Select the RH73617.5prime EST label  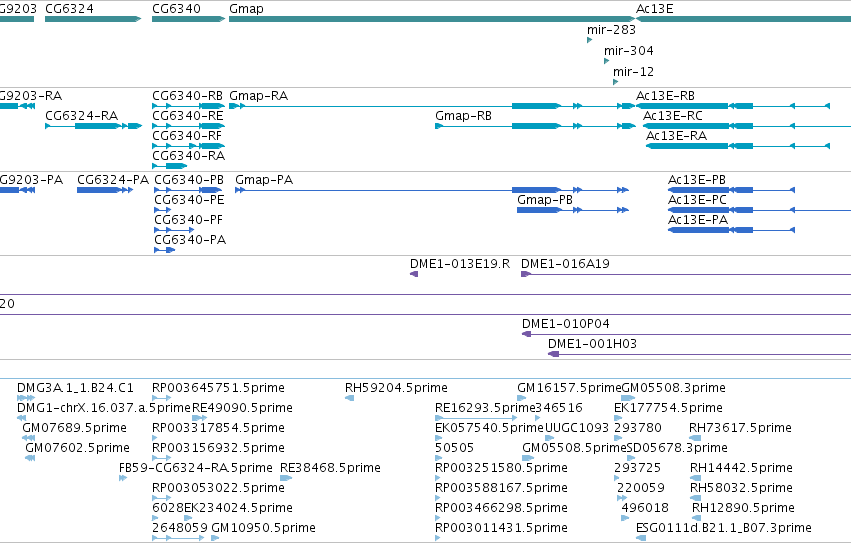[740, 428]
